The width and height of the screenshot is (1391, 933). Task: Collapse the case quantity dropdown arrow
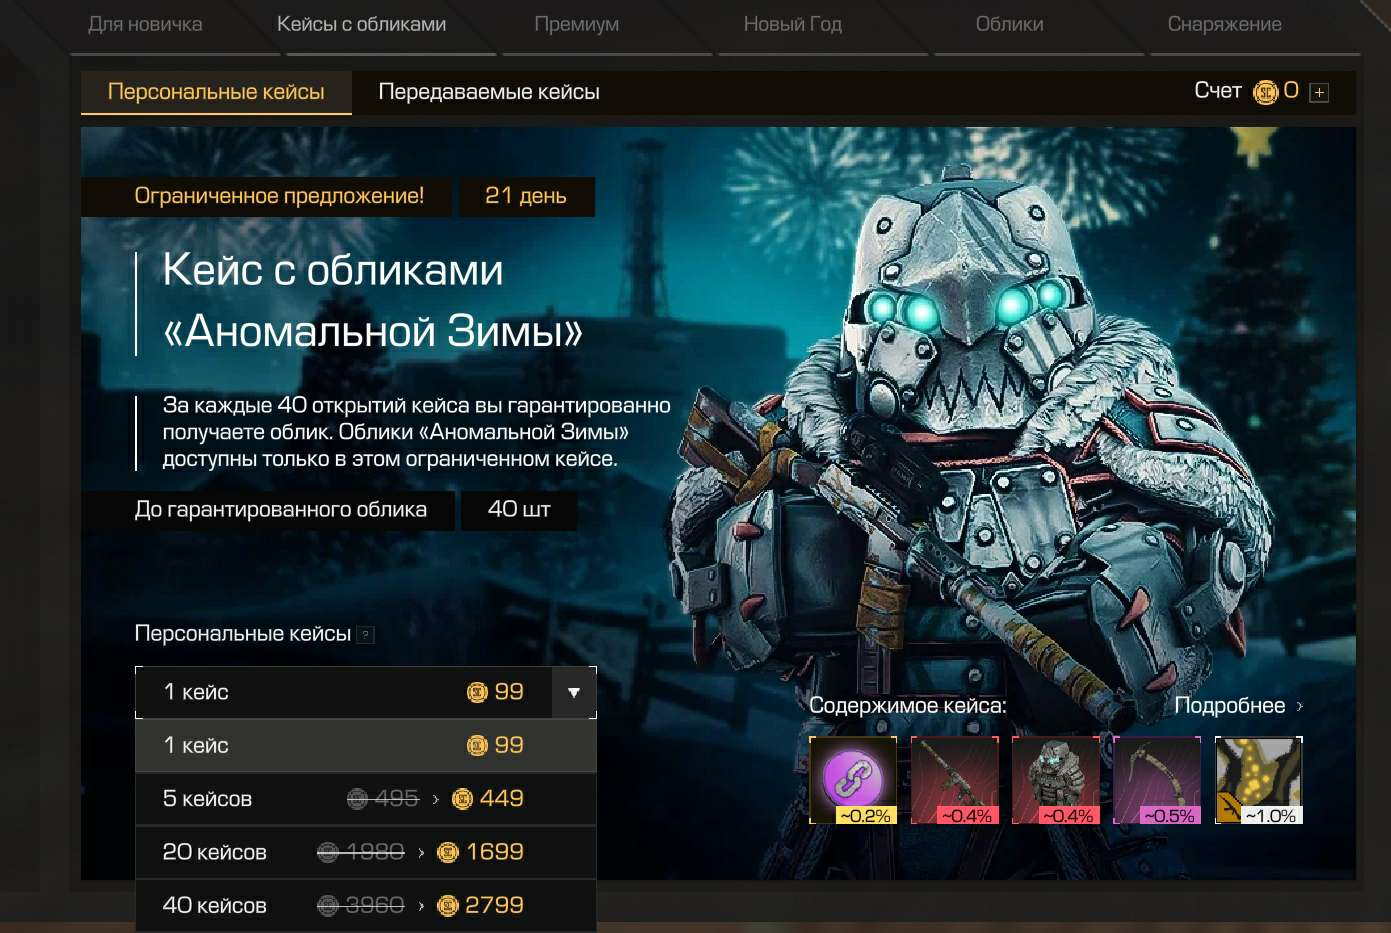click(574, 692)
